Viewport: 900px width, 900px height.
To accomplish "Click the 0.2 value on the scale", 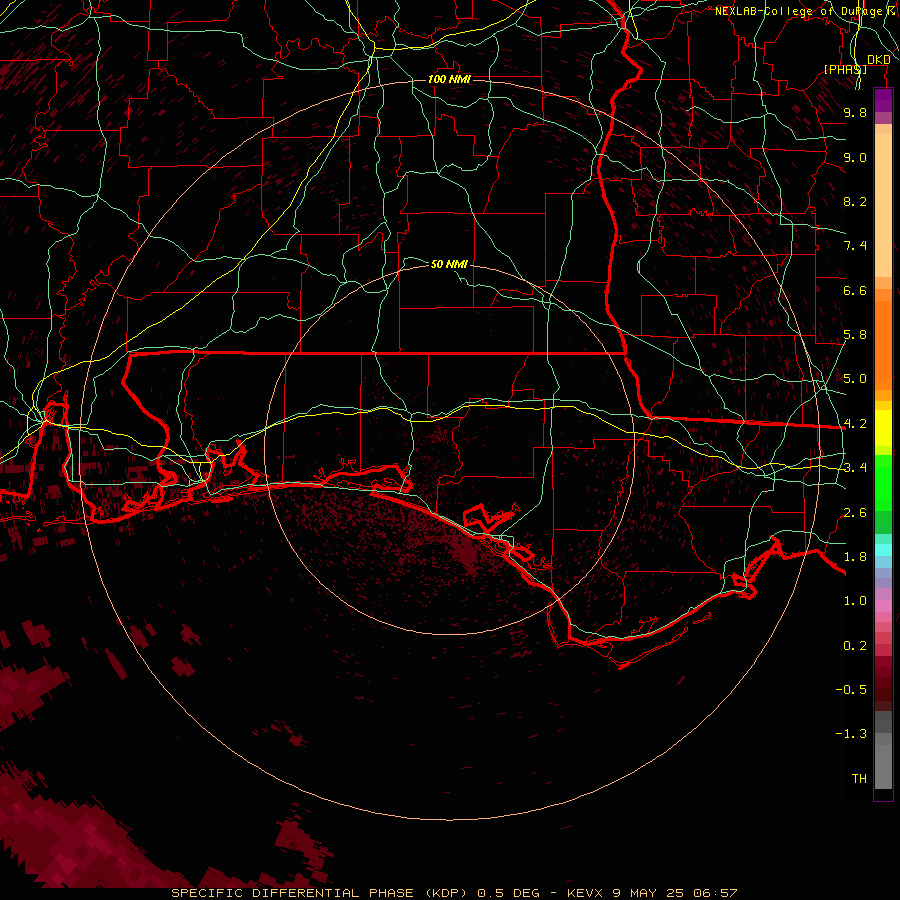I will 855,646.
